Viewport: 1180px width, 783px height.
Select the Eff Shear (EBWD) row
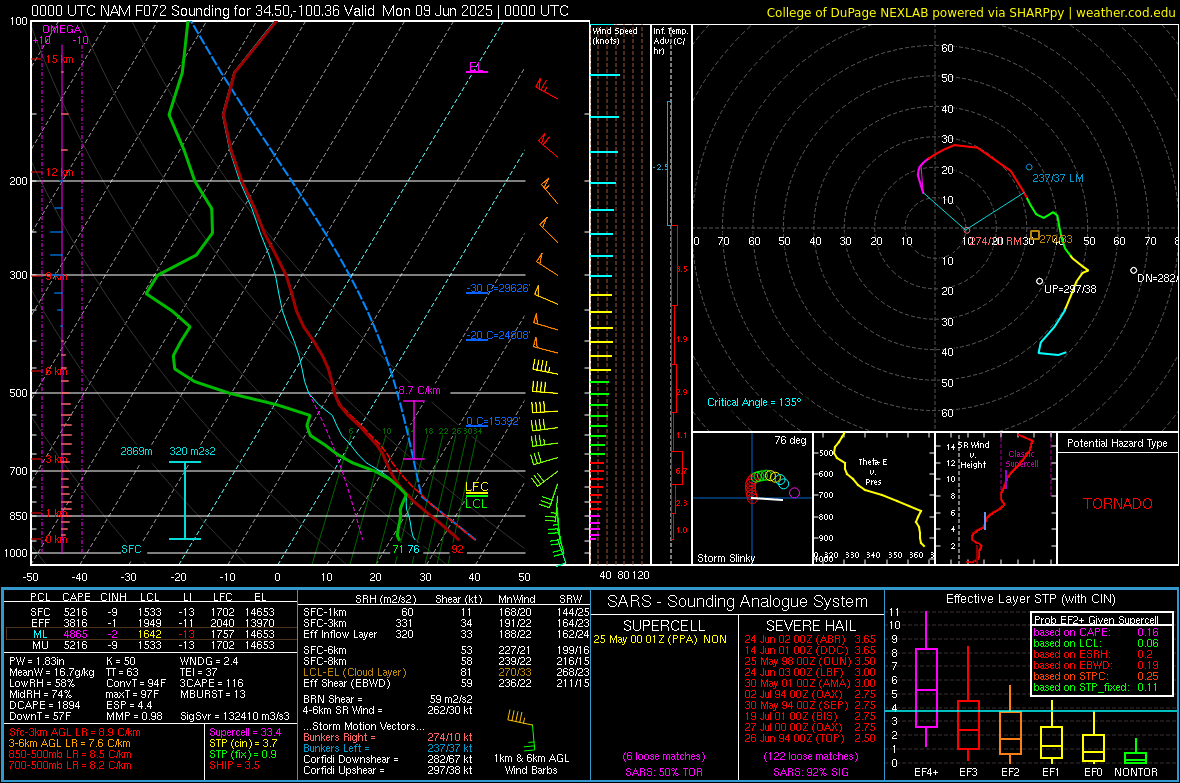(x=444, y=684)
